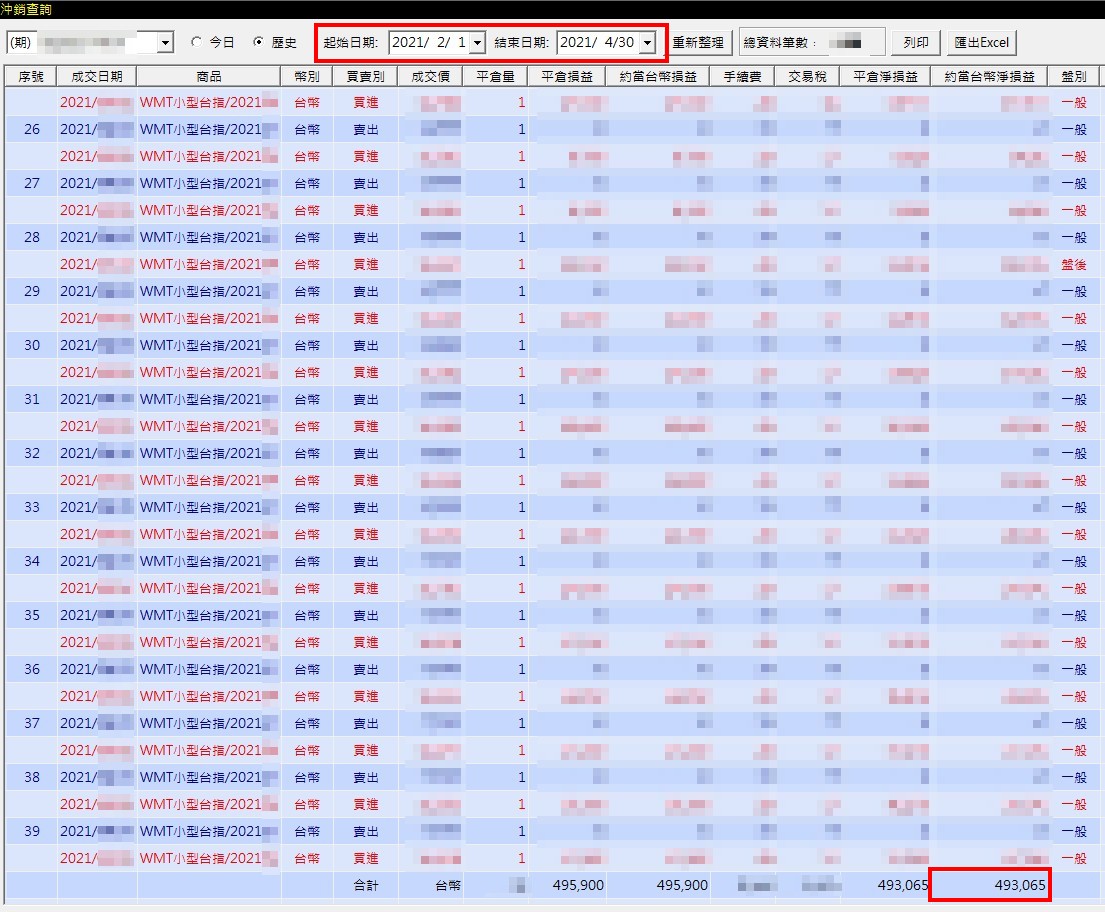Click the 合計 total label
This screenshot has height=912, width=1105.
366,885
